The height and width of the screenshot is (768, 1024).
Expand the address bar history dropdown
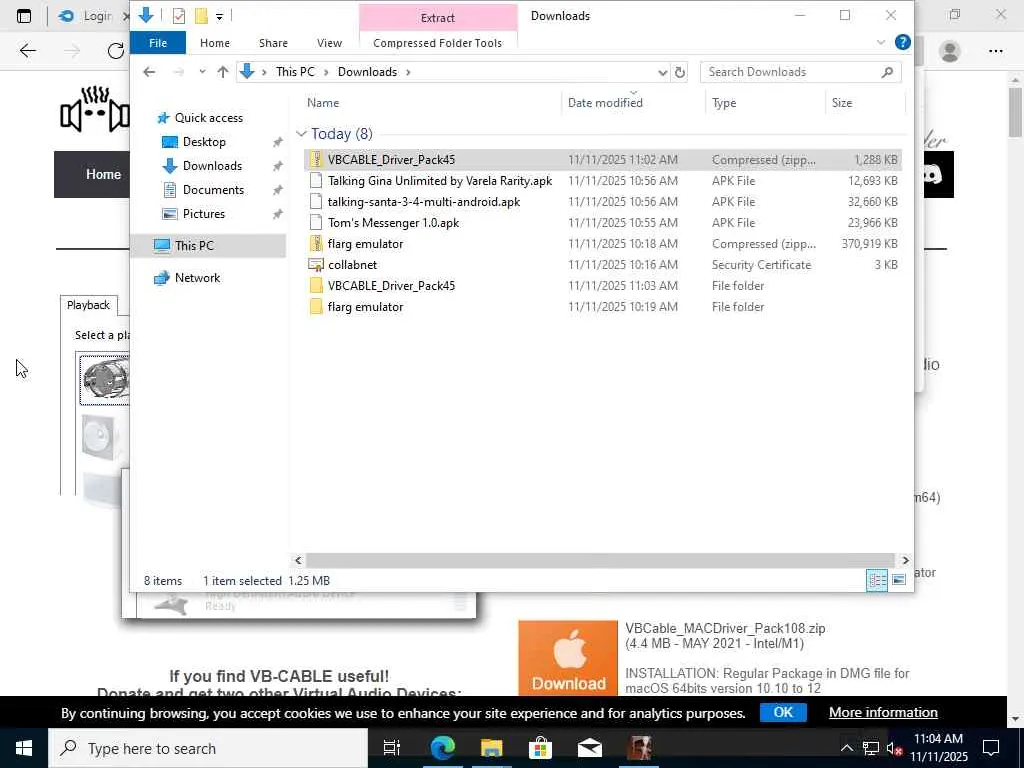(662, 72)
